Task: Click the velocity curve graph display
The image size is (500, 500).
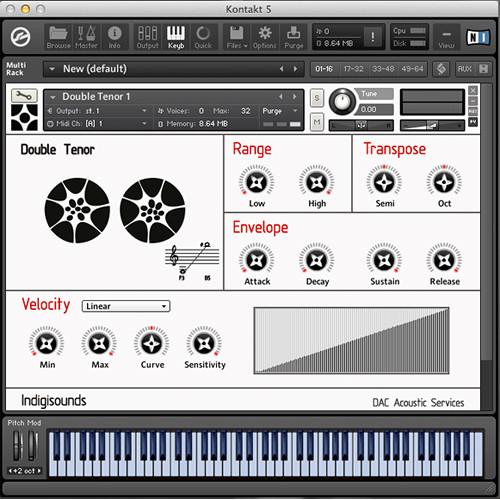Action: point(351,340)
